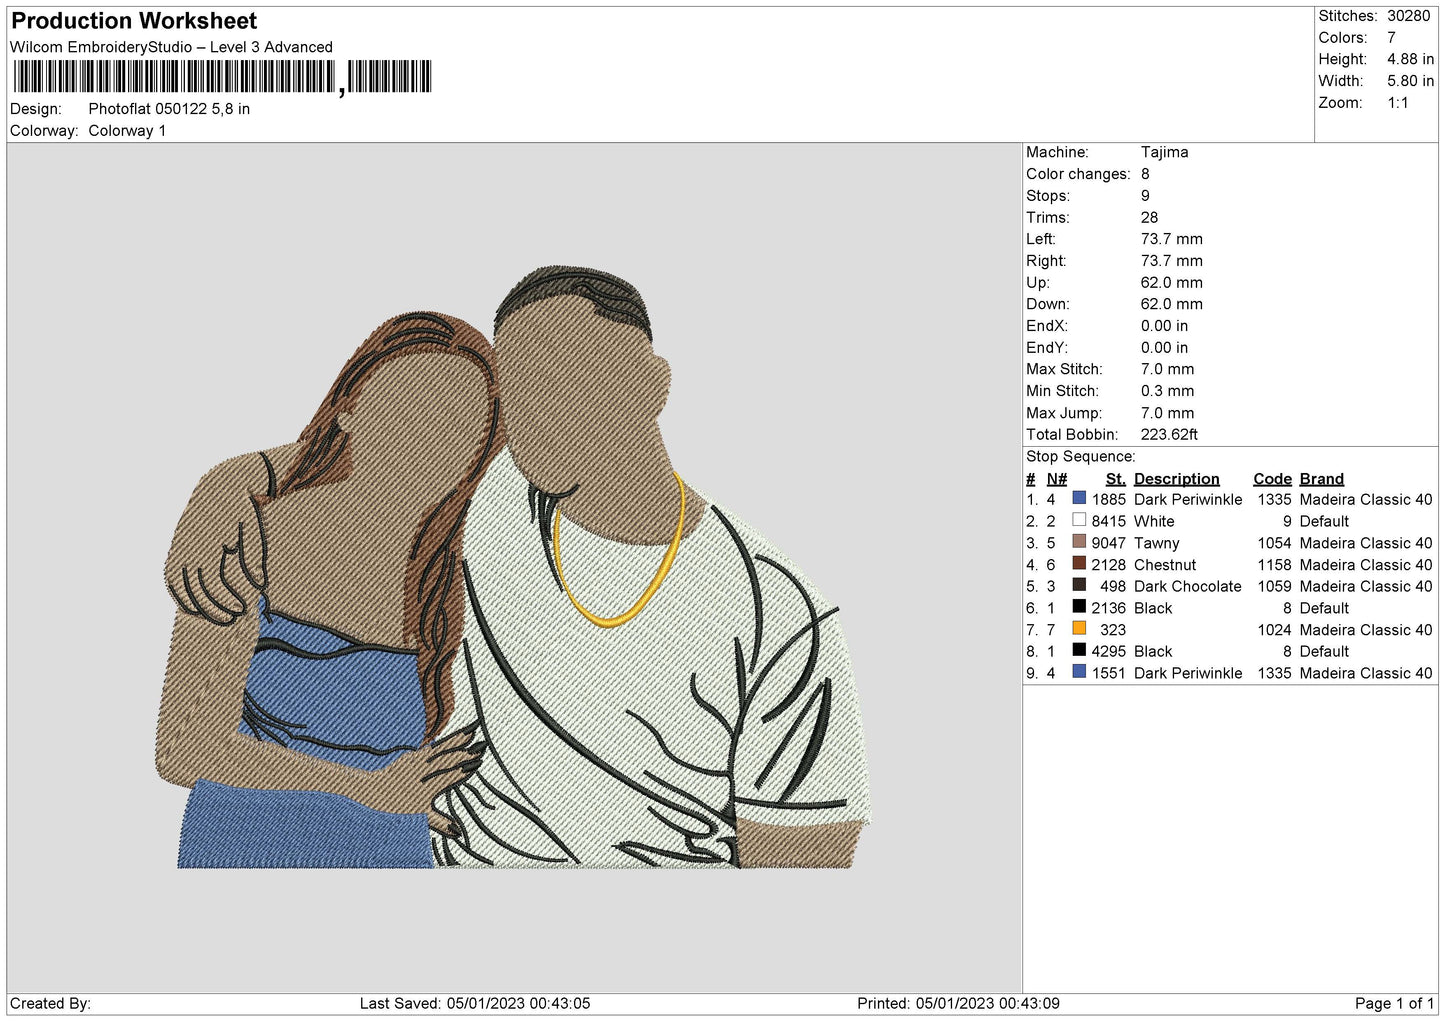1445x1021 pixels.
Task: Select 'Madeira Classic 40' brand for Dark Chocolate
Action: coord(1366,586)
